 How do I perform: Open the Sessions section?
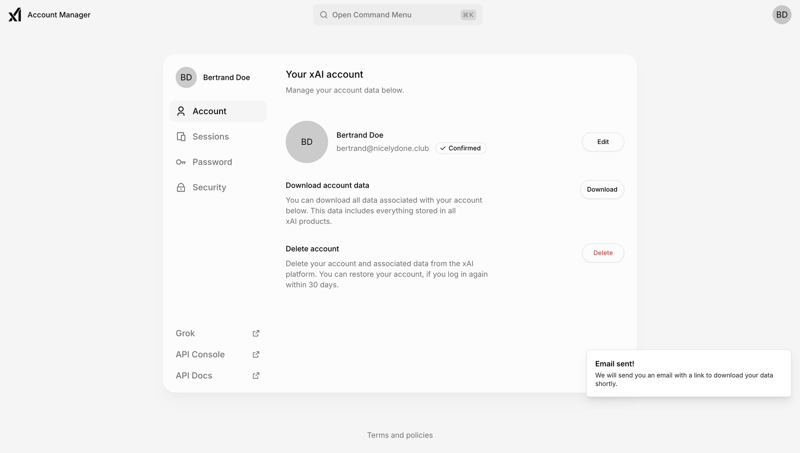(218, 137)
